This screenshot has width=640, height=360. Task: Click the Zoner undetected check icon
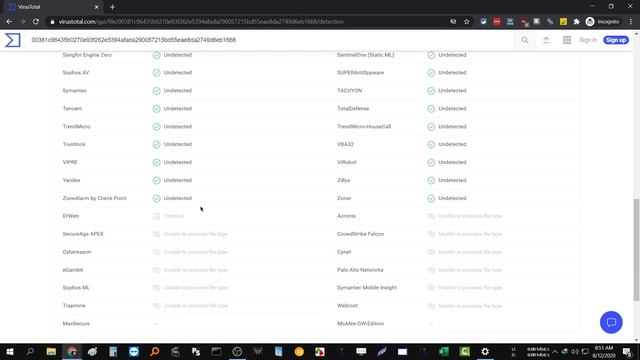(x=431, y=198)
